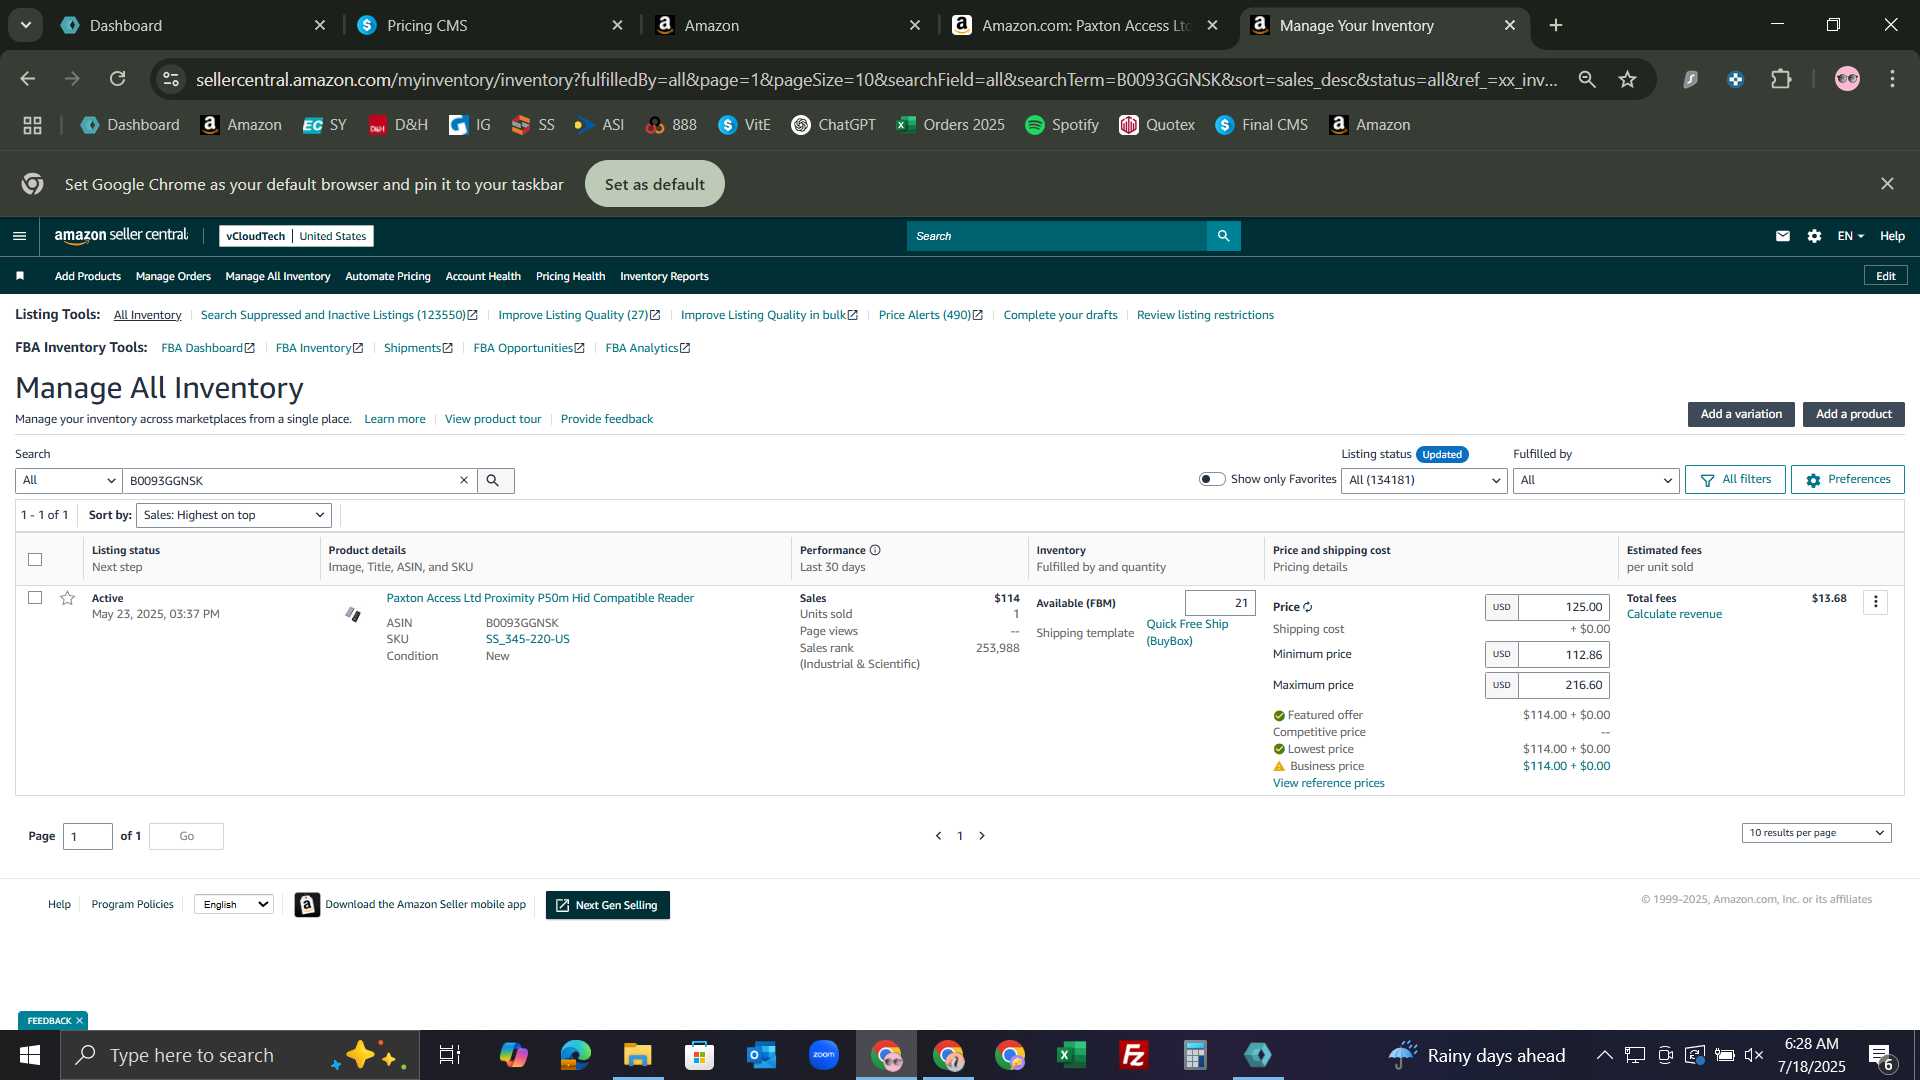The width and height of the screenshot is (1920, 1080).
Task: Click the Maximum price field 216.60
Action: pyautogui.click(x=1564, y=685)
